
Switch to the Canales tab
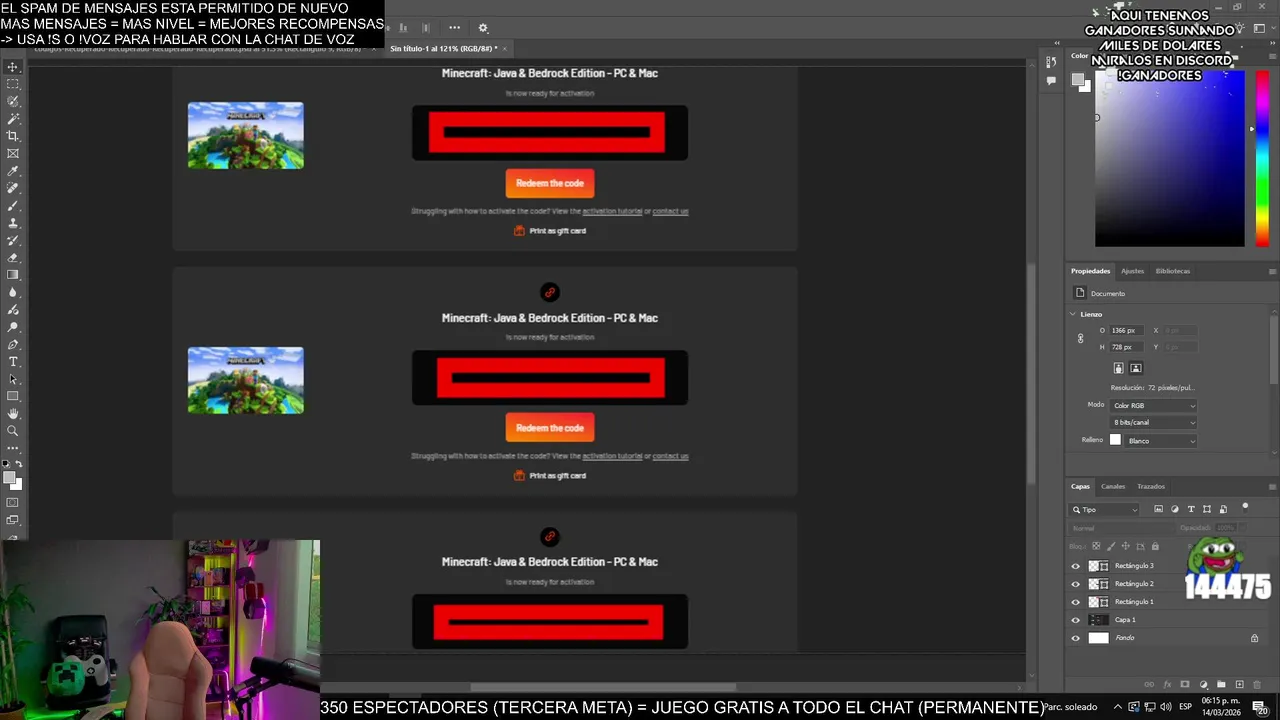[1113, 486]
